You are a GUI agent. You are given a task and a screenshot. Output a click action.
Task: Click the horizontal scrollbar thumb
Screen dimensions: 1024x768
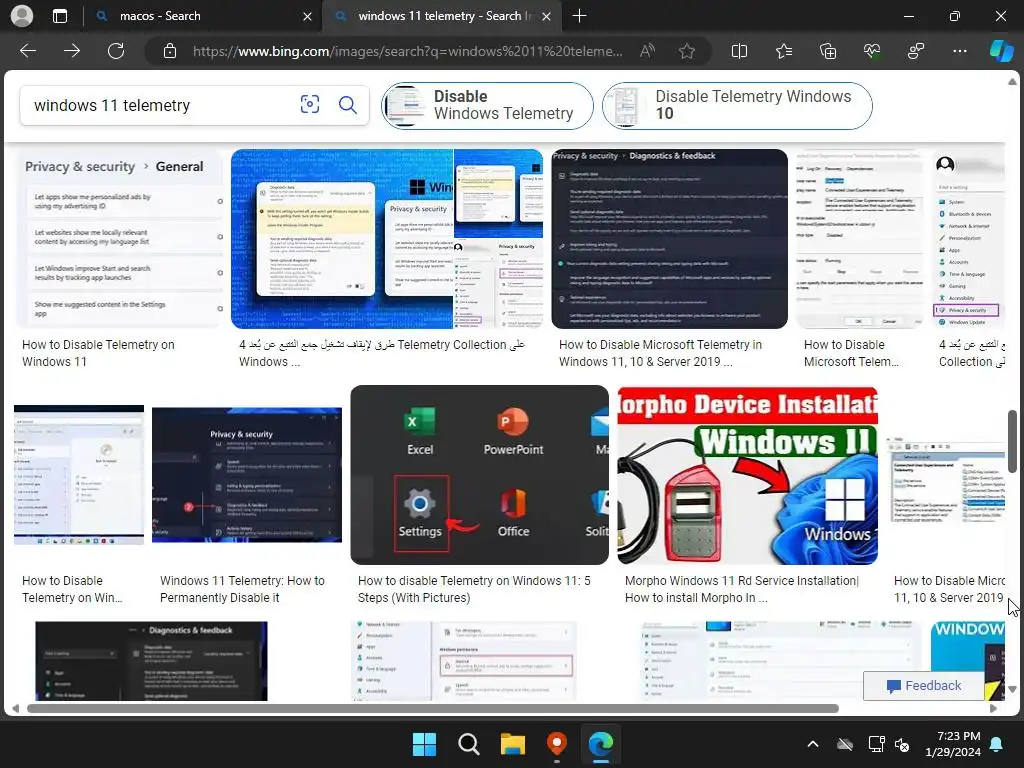point(432,709)
